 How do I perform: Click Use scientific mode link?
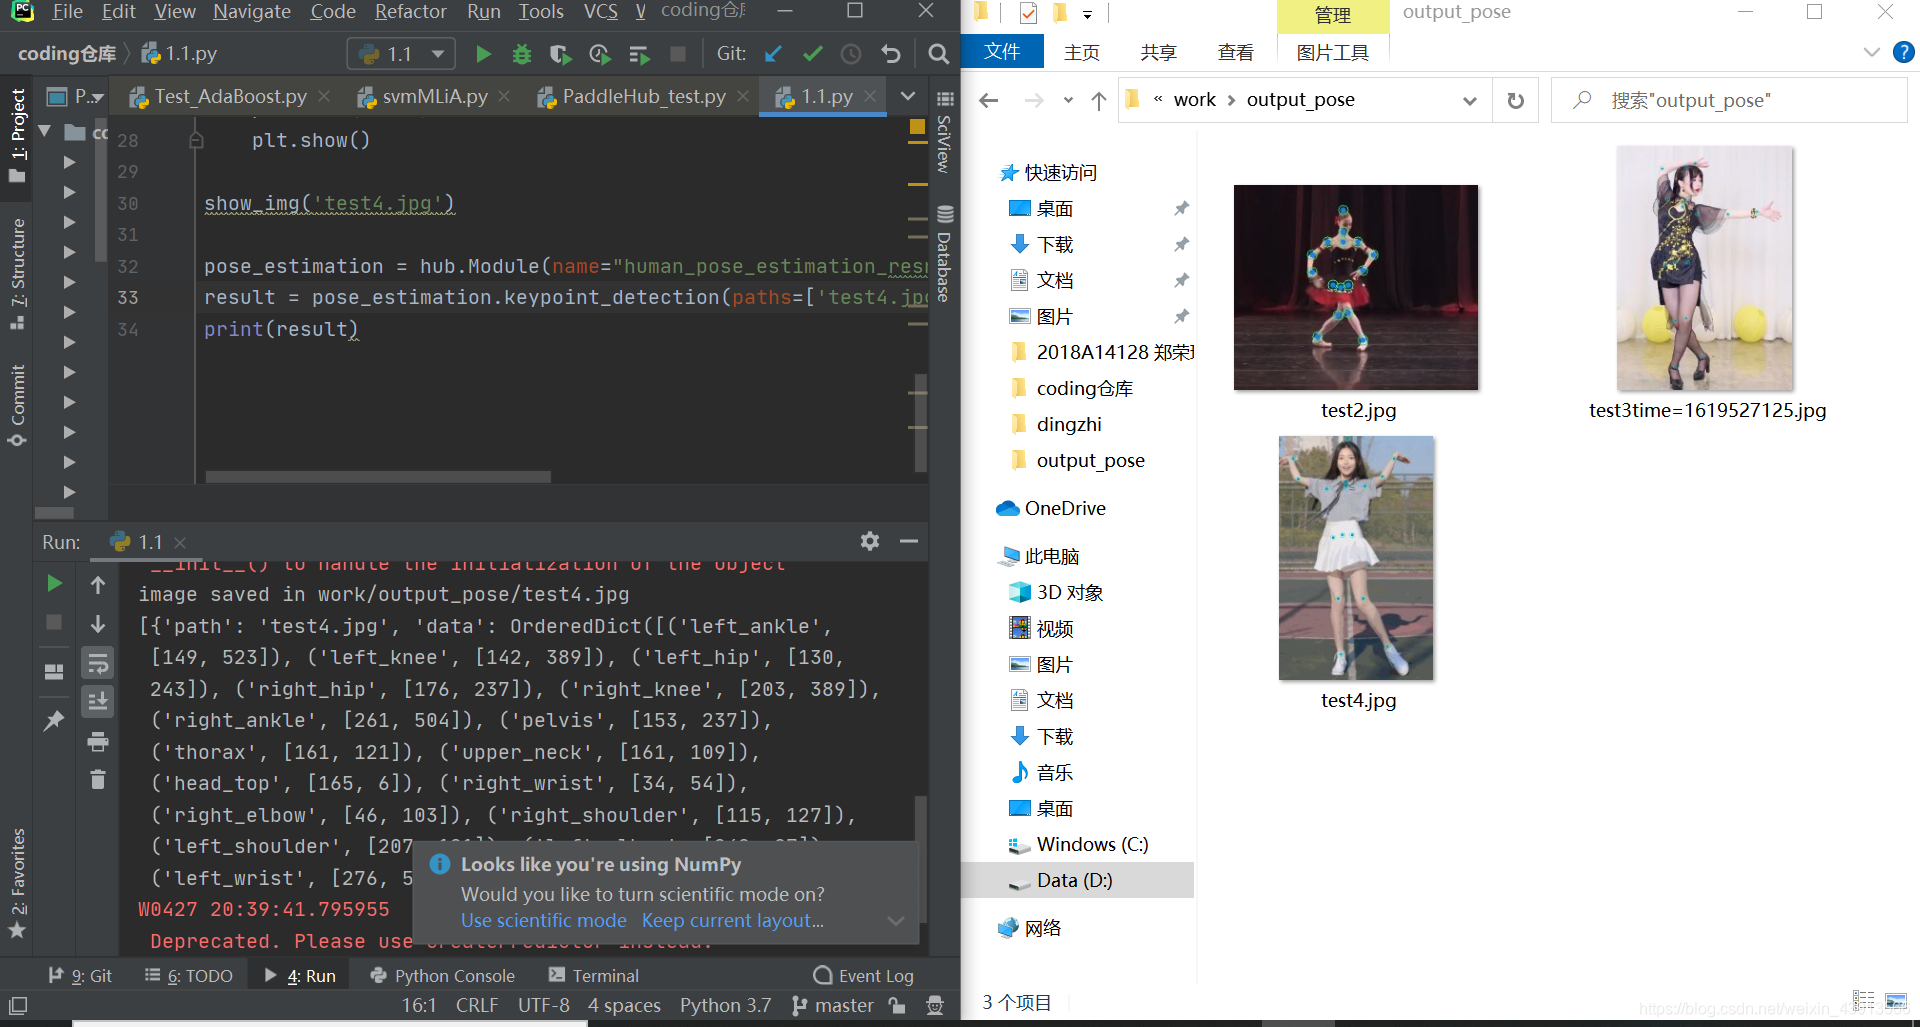point(544,921)
